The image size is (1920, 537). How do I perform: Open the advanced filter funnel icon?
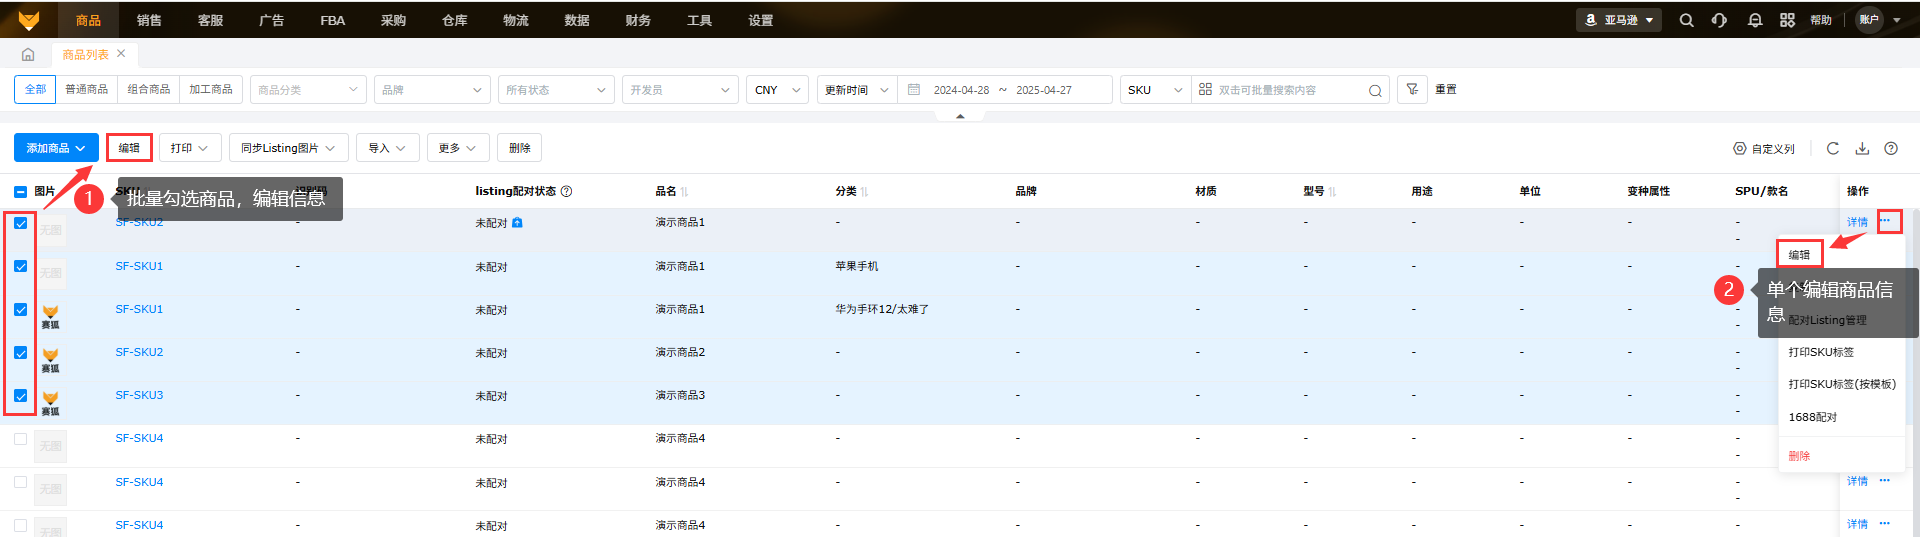[x=1412, y=89]
